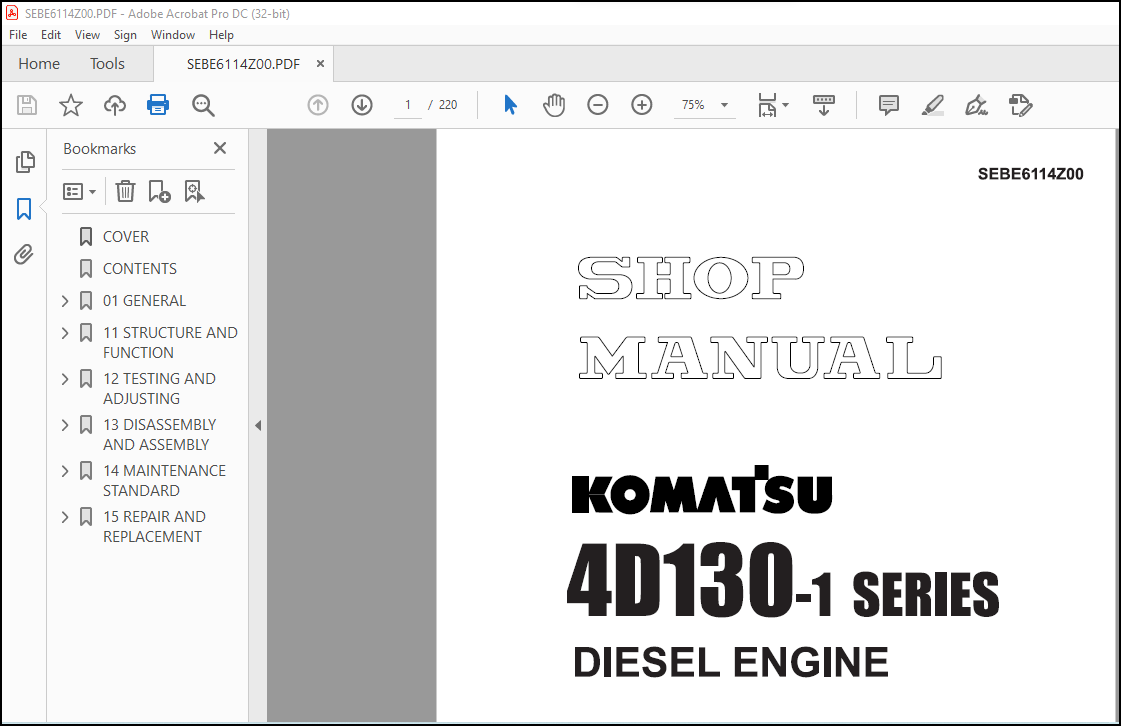1121x726 pixels.
Task: Zoom out with the minus button
Action: point(598,105)
